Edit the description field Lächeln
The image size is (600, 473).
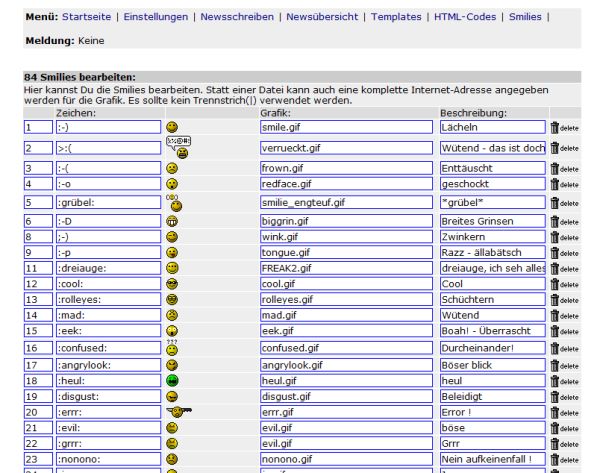coord(493,127)
